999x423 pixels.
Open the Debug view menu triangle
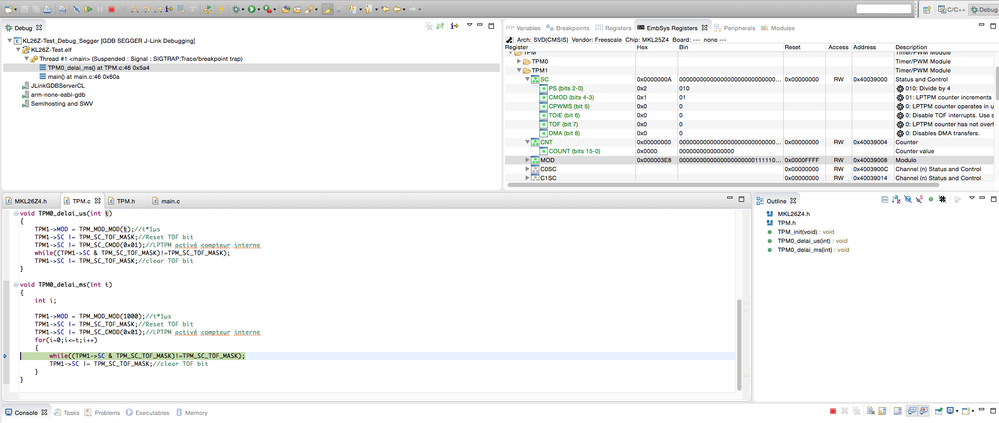(470, 25)
